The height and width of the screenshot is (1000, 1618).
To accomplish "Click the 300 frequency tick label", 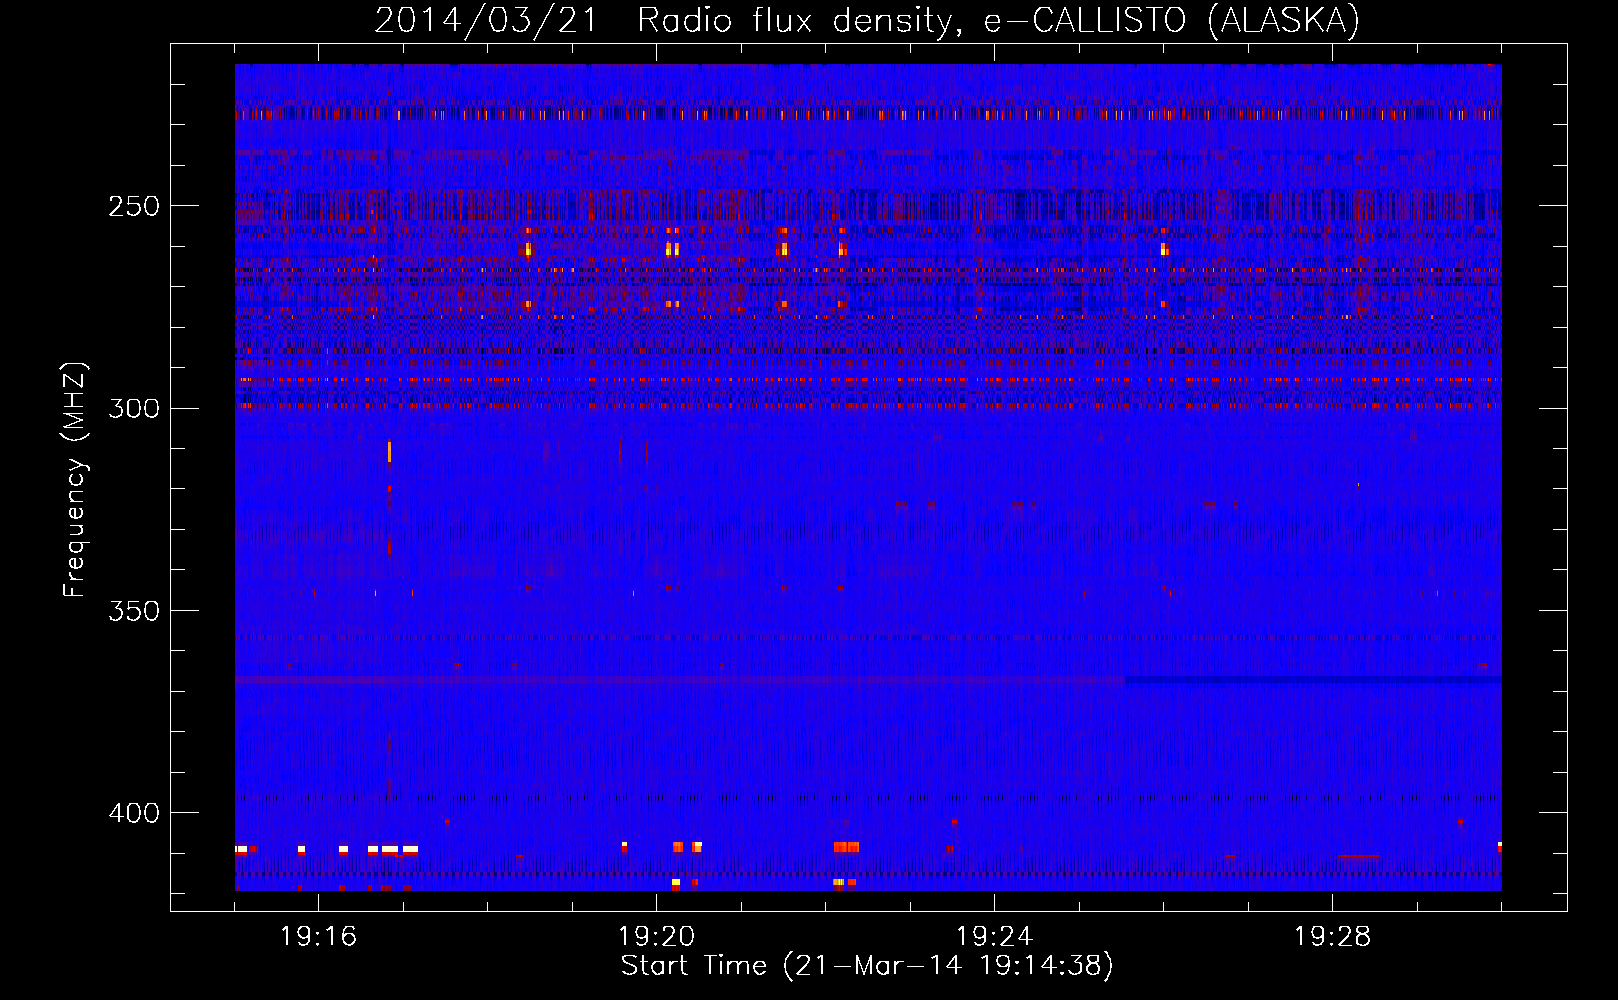I will 134,408.
